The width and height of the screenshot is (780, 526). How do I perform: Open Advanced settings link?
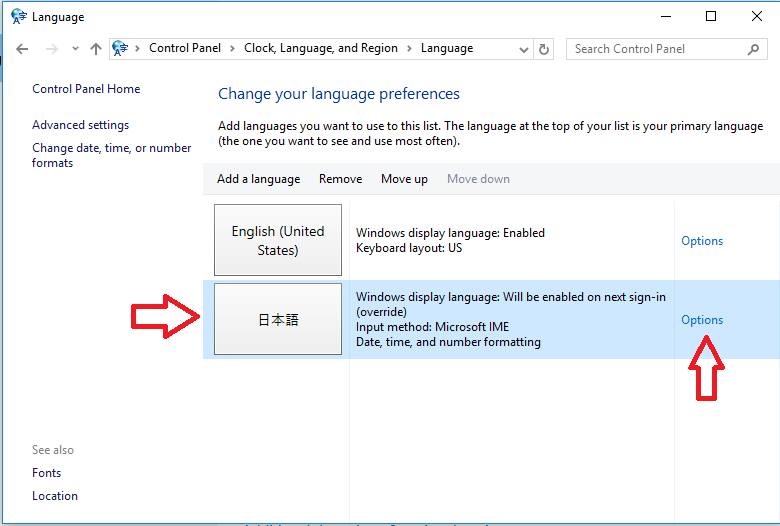[x=81, y=125]
